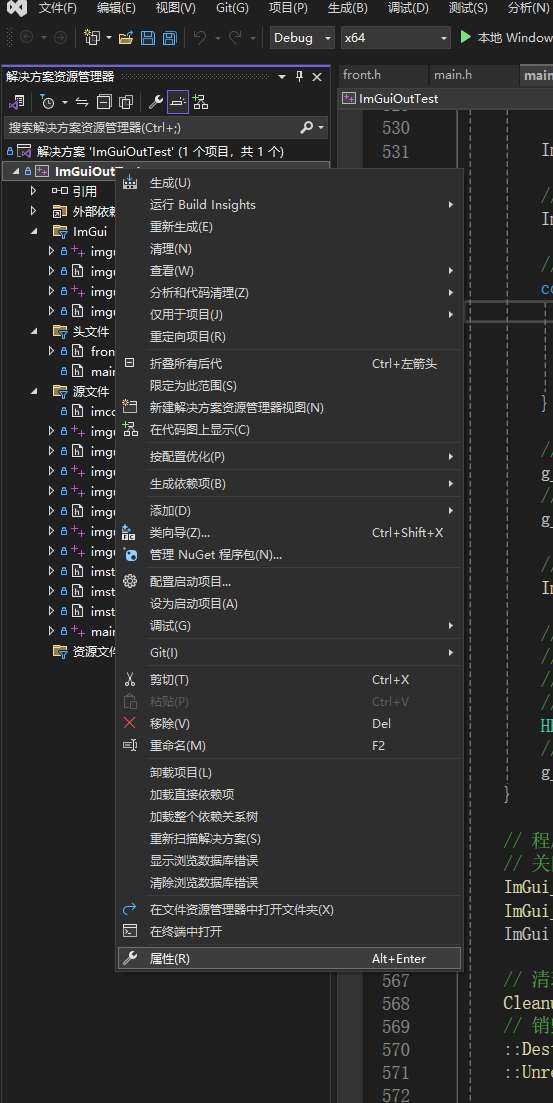Click the NuGet icon in the context menu
This screenshot has width=553, height=1103.
tap(129, 554)
